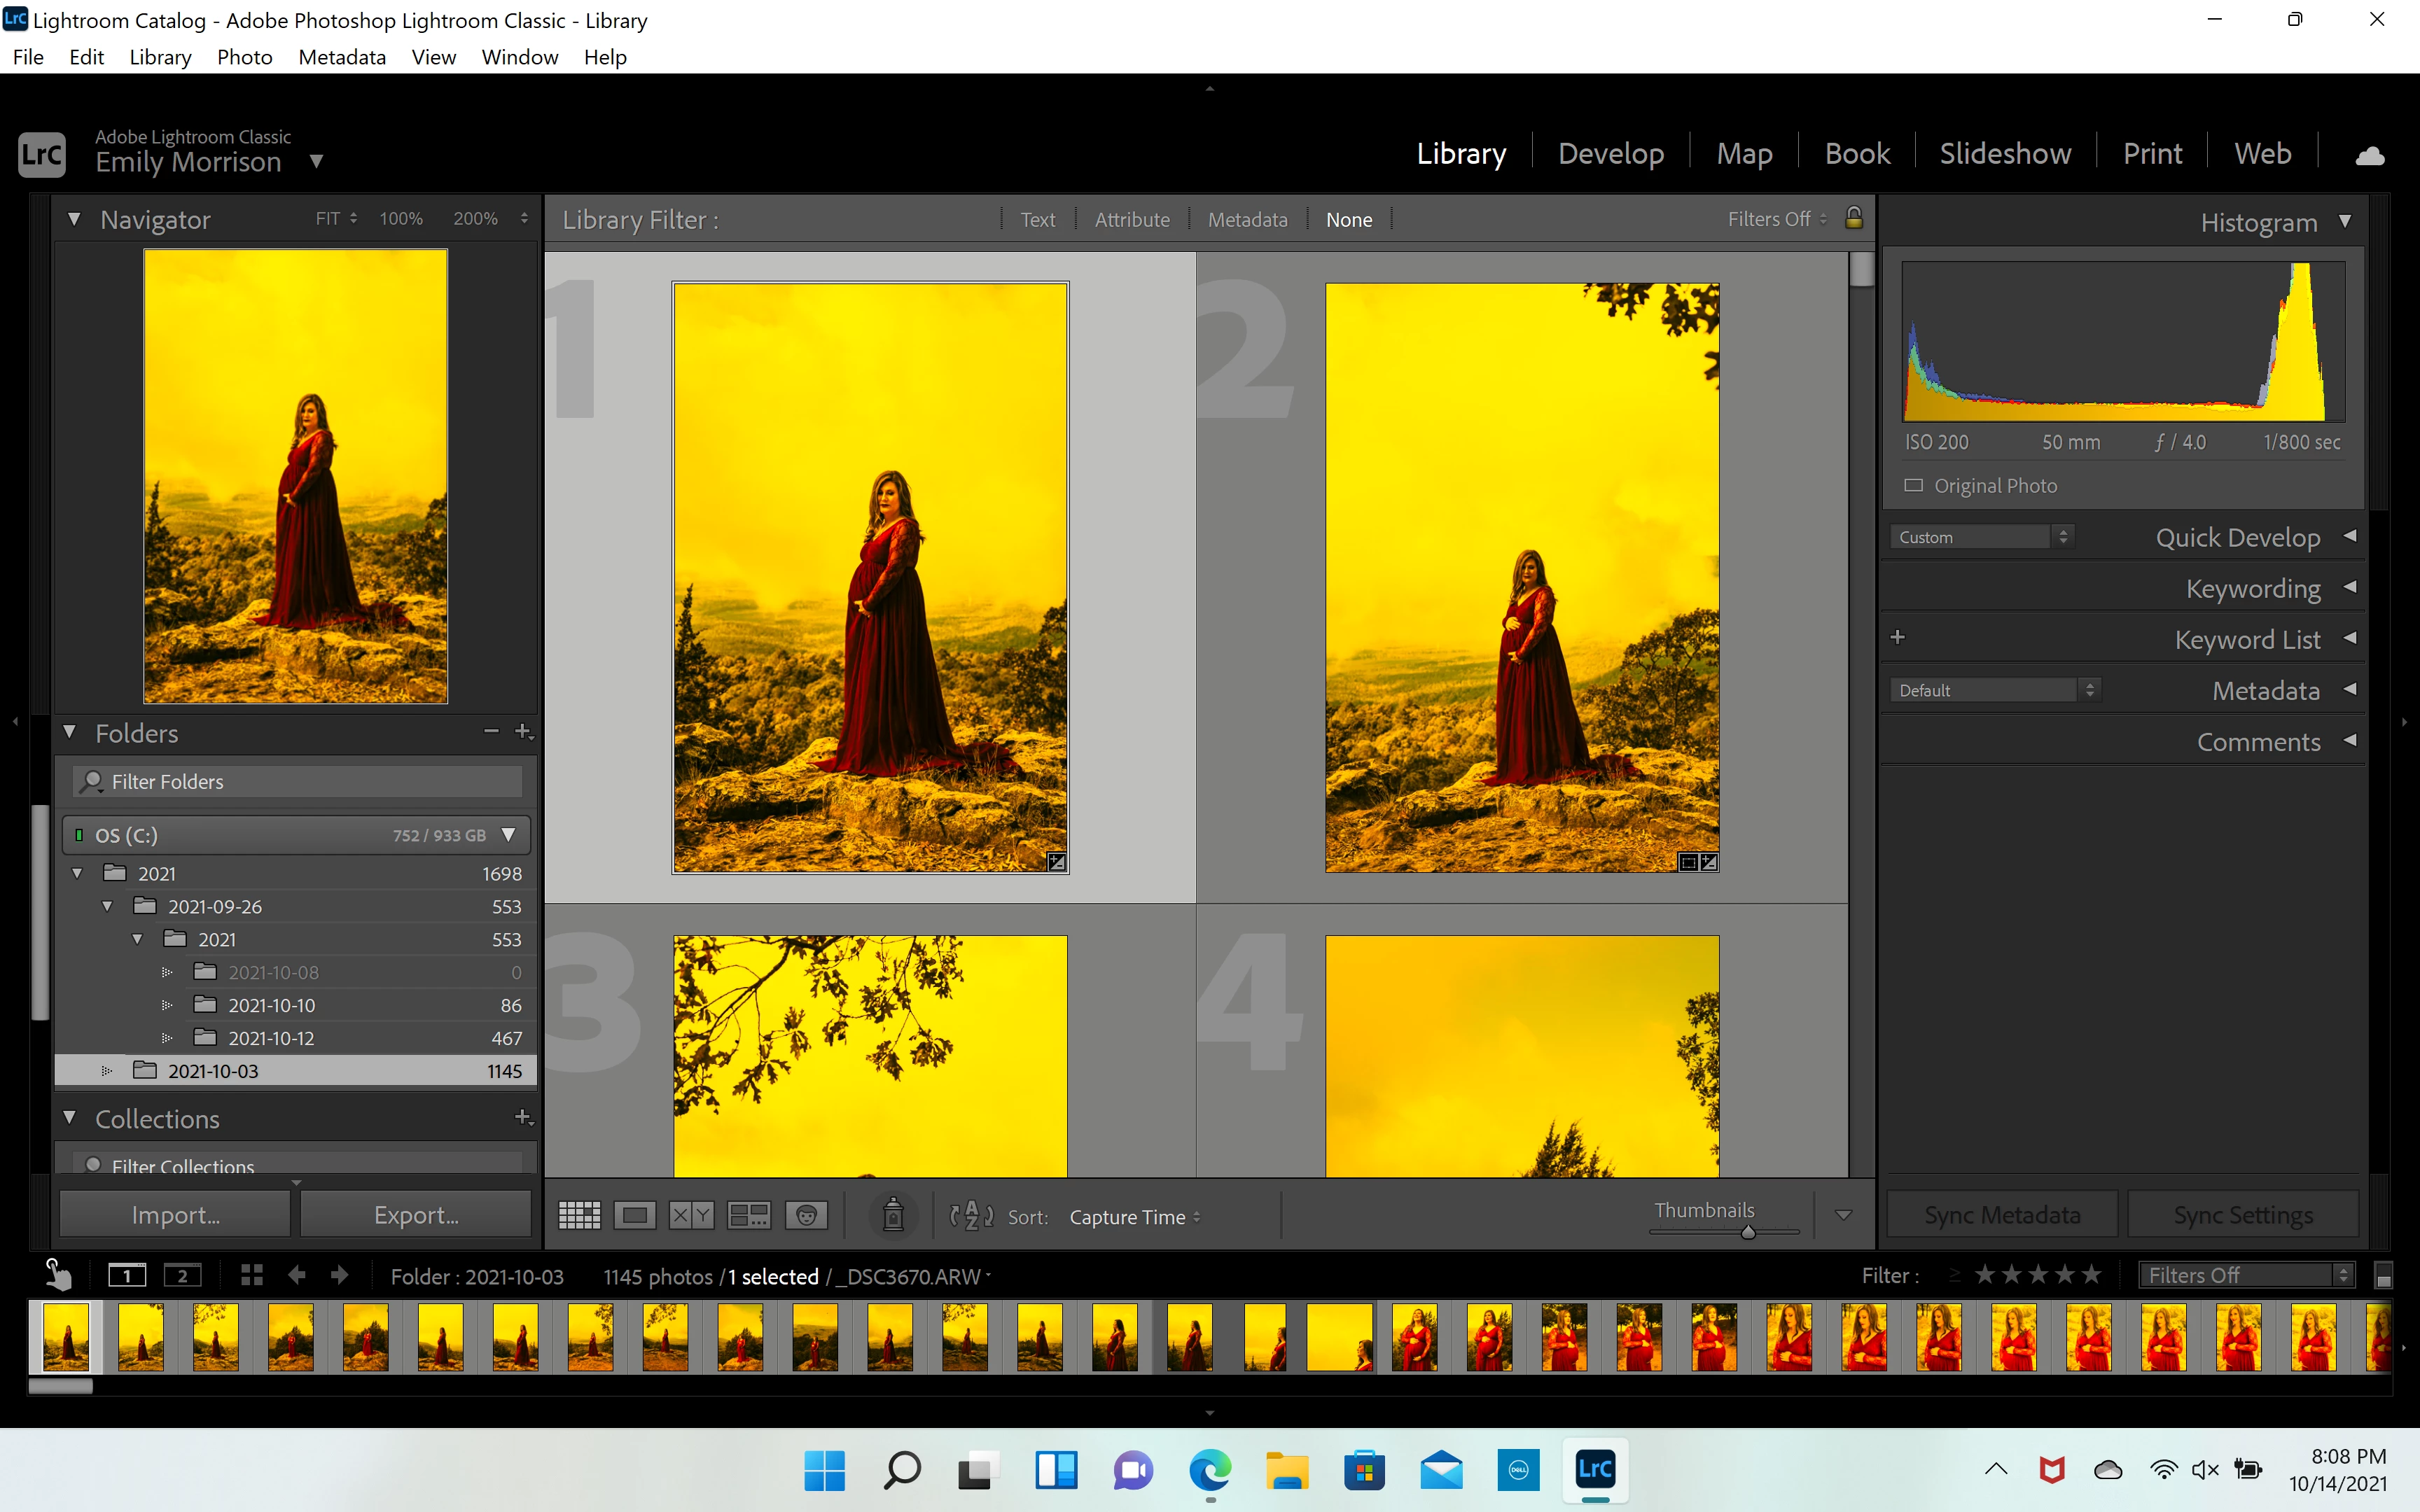
Task: Open People view face icon
Action: coord(806,1216)
